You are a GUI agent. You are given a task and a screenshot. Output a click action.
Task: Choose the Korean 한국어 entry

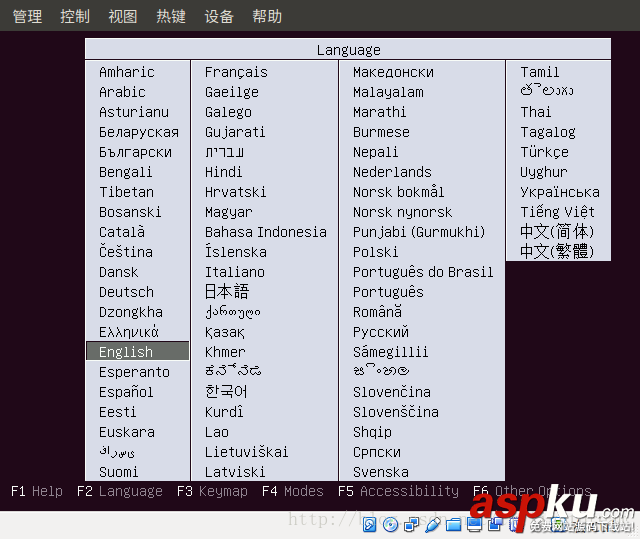[x=226, y=391]
